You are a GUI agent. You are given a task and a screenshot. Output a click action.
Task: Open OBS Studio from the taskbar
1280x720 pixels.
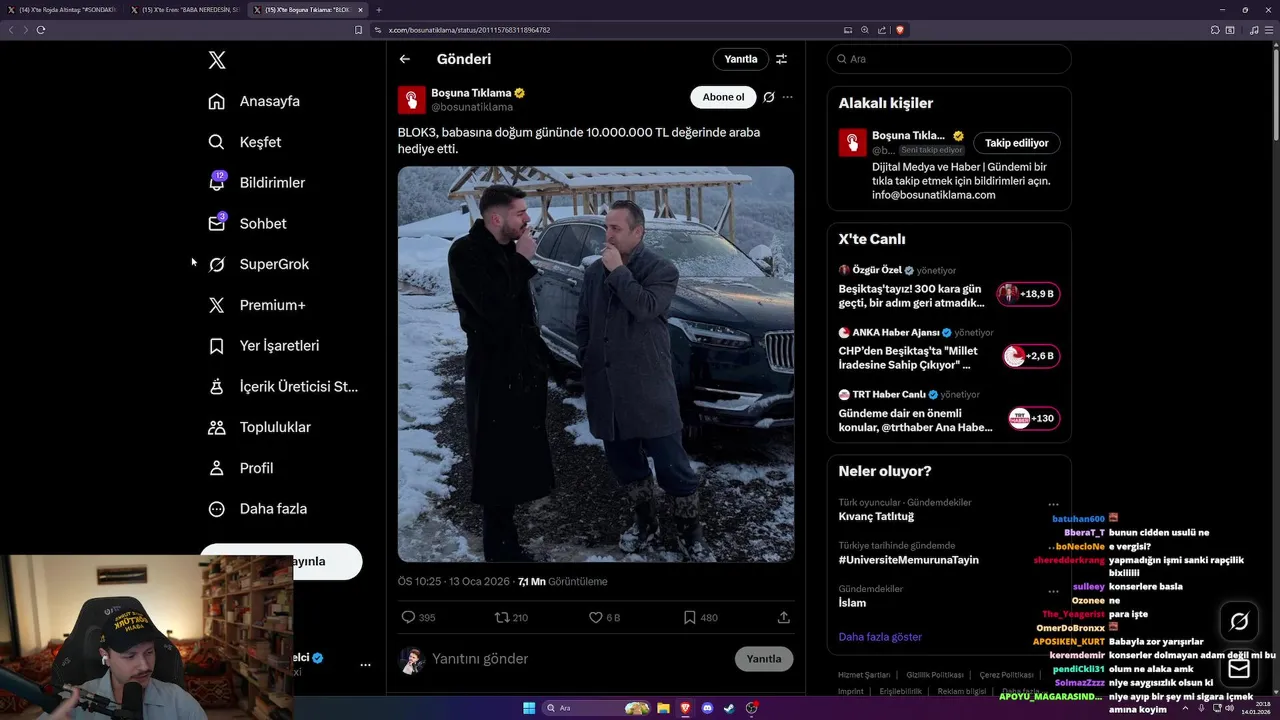click(x=752, y=708)
